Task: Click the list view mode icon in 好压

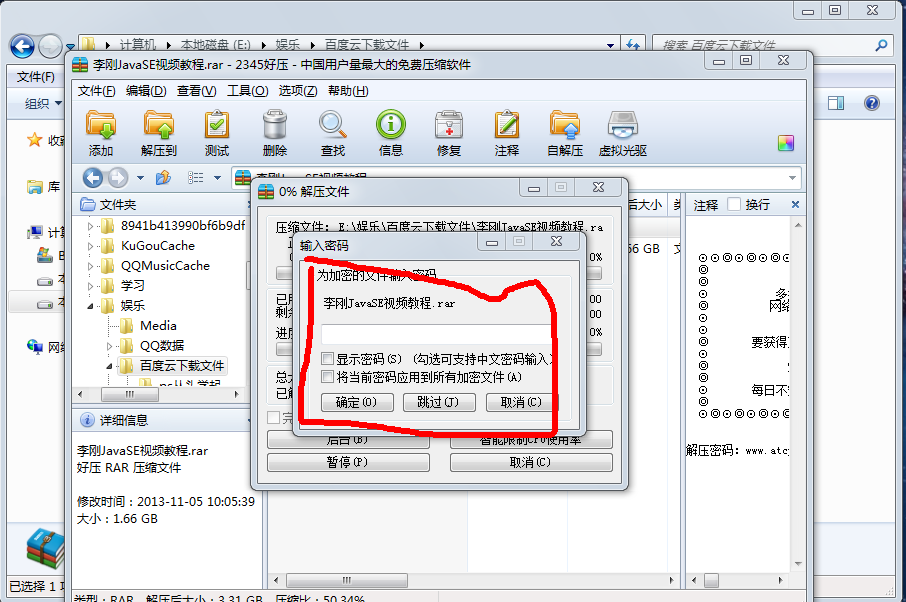Action: tap(195, 177)
